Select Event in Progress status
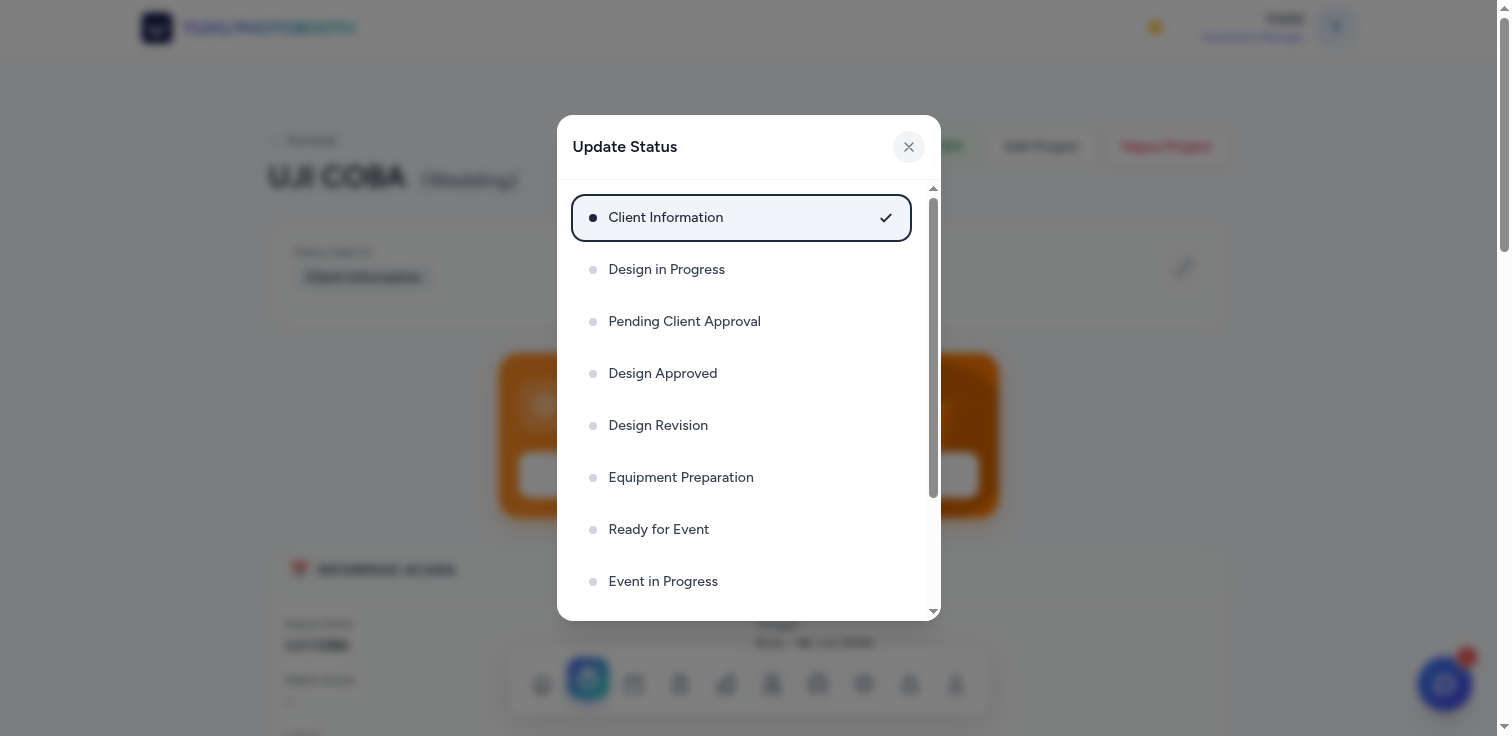The width and height of the screenshot is (1512, 736). click(741, 582)
